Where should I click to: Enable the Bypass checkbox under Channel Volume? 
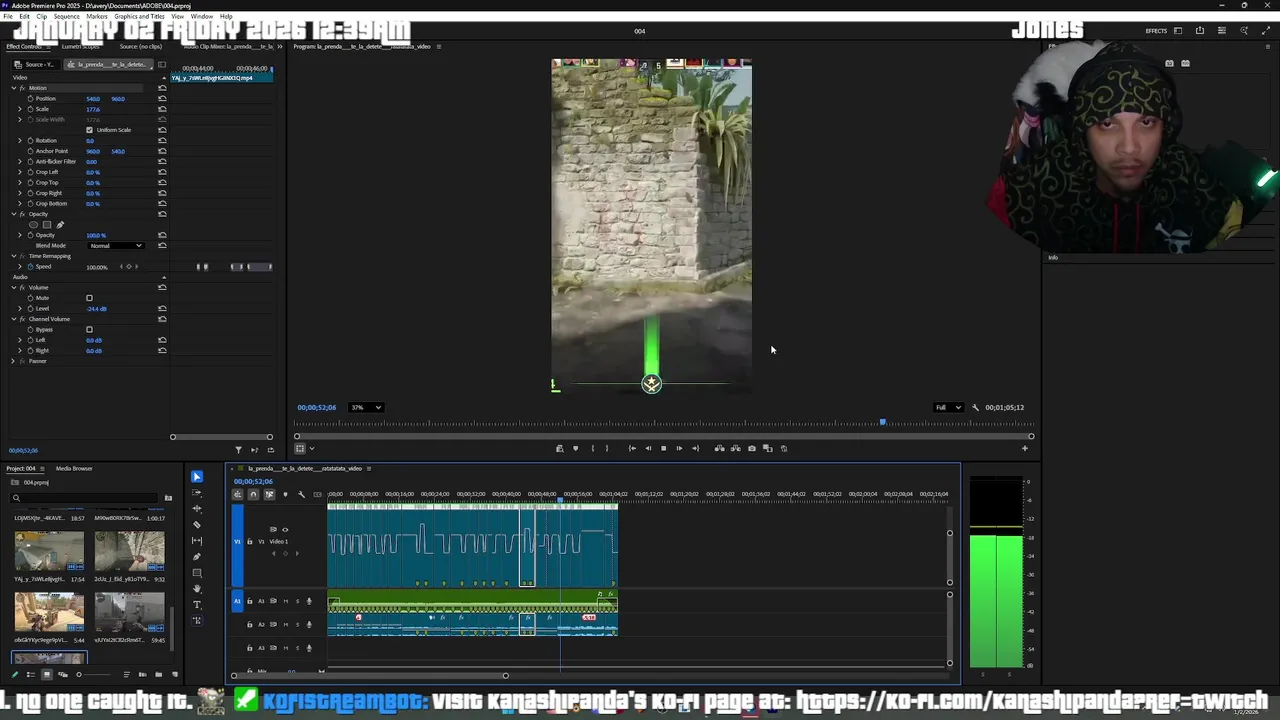click(x=89, y=329)
